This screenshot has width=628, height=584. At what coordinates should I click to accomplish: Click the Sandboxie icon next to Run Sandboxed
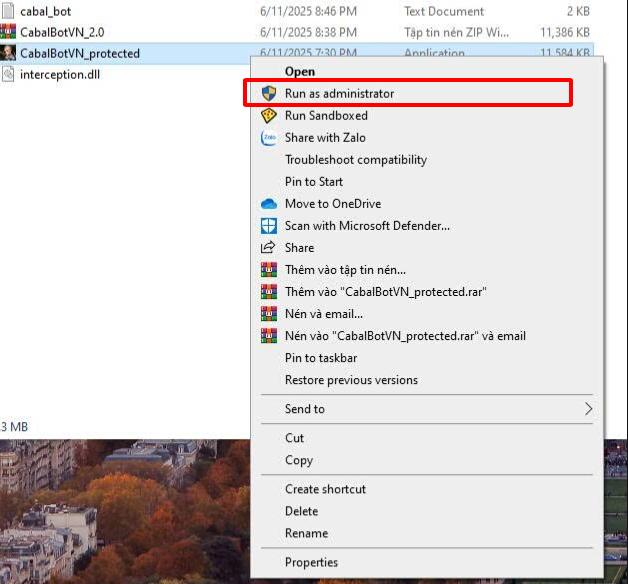(x=269, y=116)
